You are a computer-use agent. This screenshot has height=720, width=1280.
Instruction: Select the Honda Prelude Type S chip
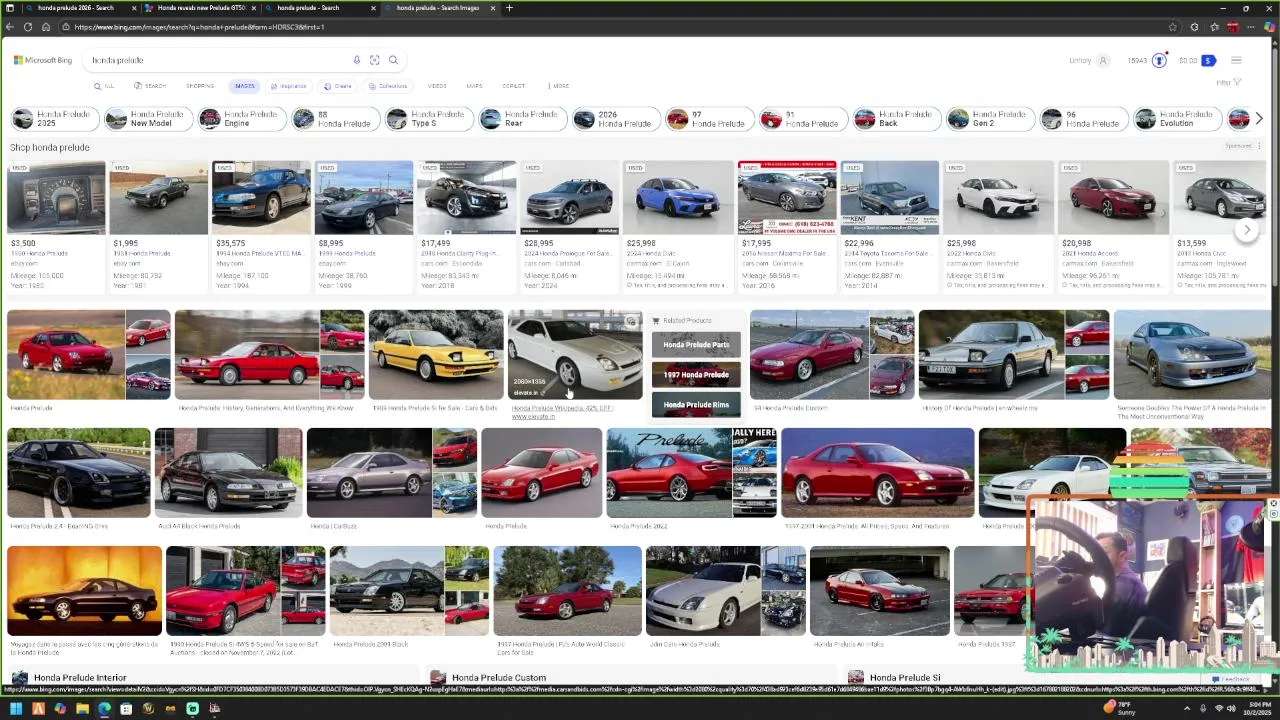427,119
